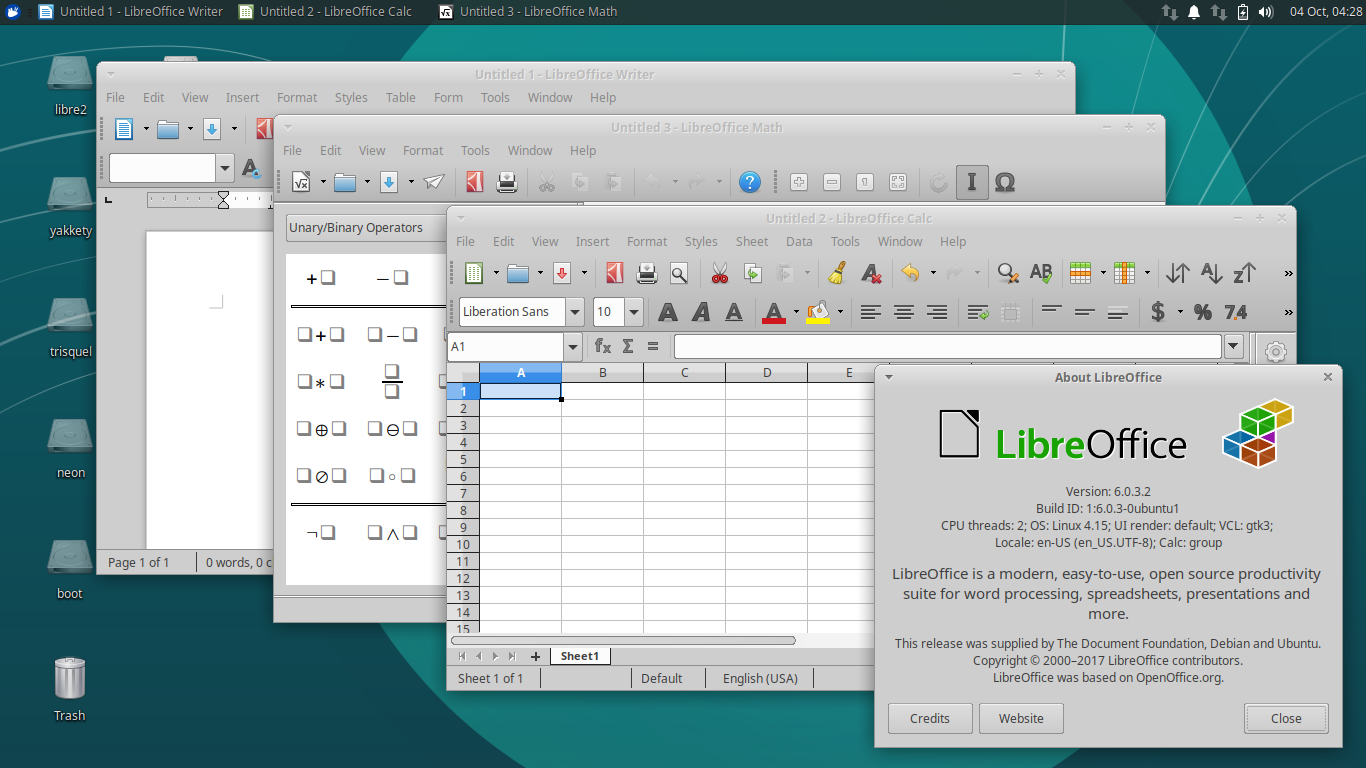Open Symbols omega icon in Math toolbar
The width and height of the screenshot is (1366, 768).
click(x=1005, y=182)
